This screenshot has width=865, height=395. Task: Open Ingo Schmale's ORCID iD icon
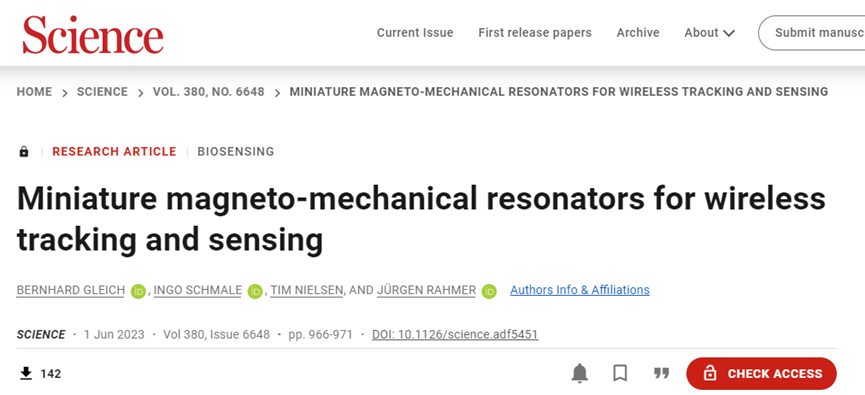coord(255,291)
